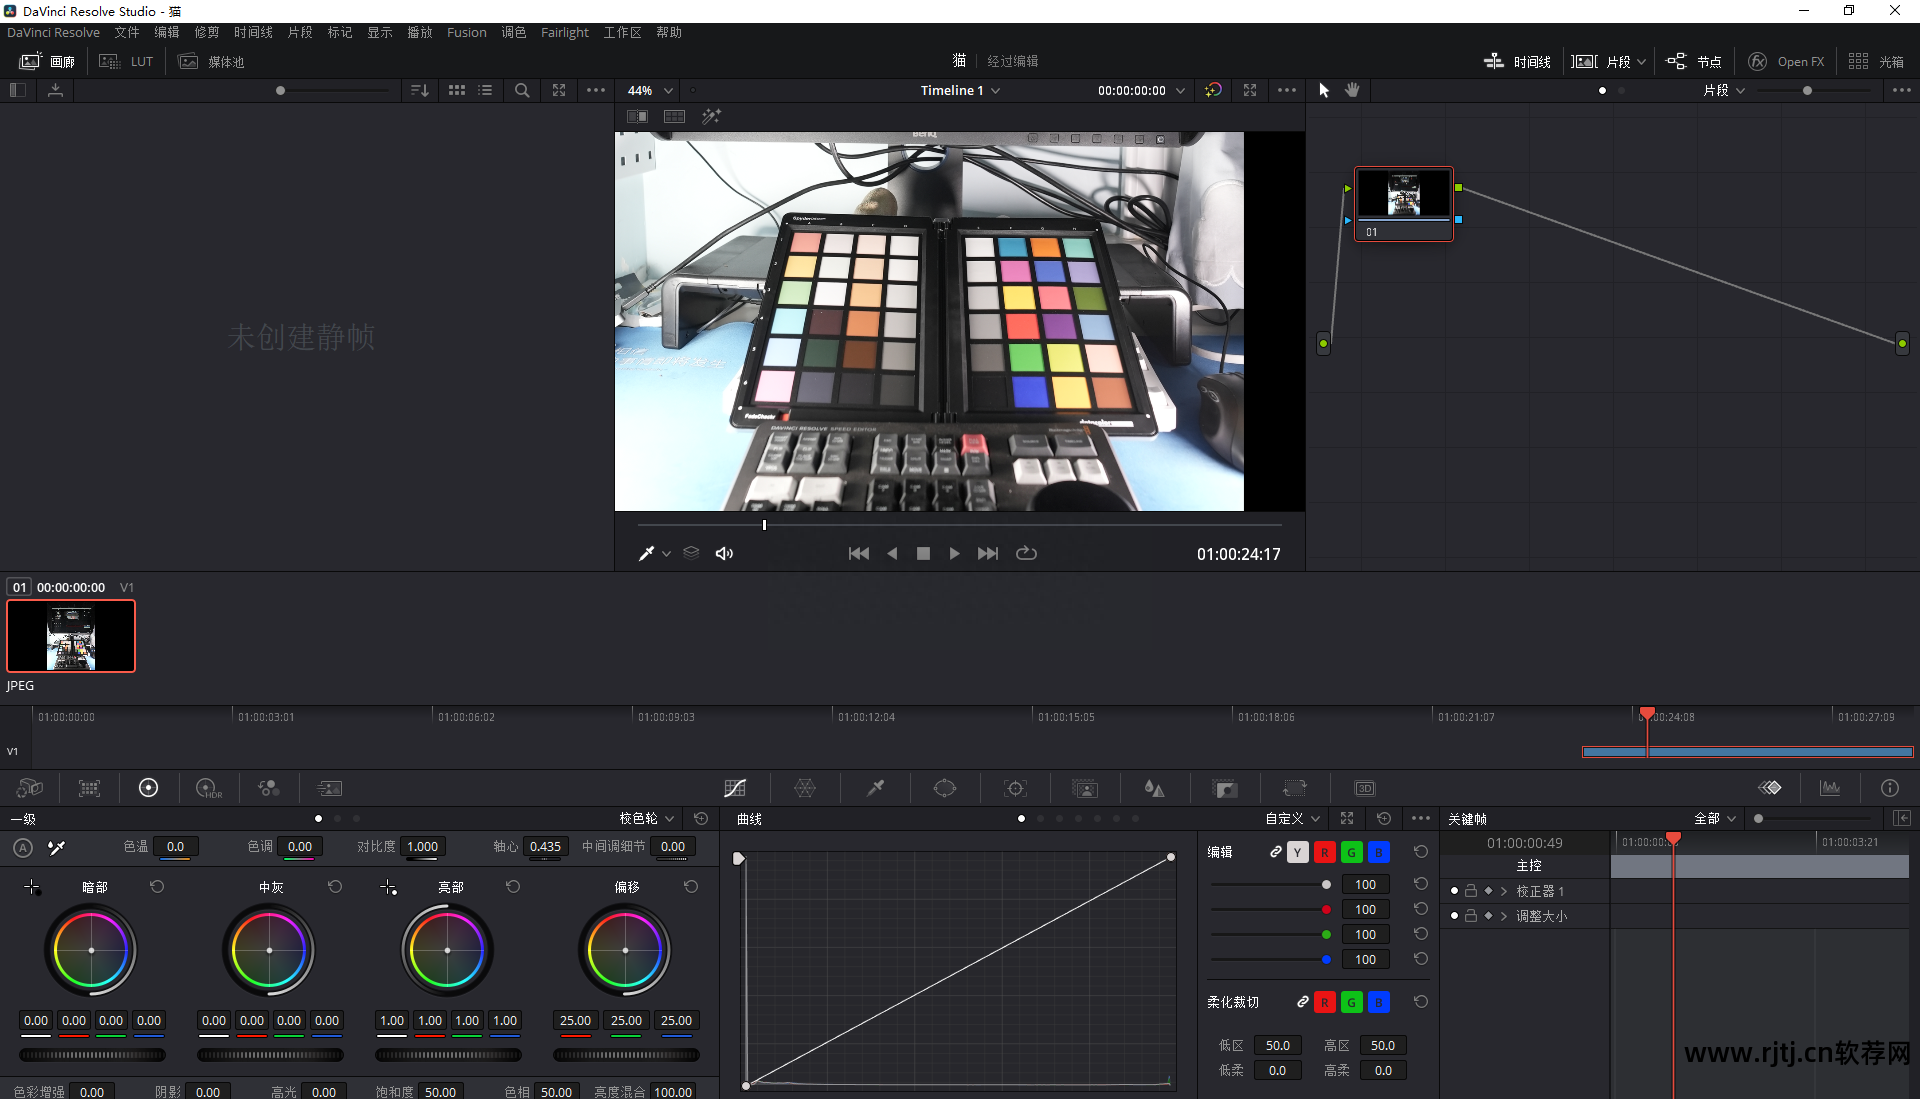Open the Curves palette icon
Image resolution: width=1920 pixels, height=1099 pixels.
tap(735, 788)
